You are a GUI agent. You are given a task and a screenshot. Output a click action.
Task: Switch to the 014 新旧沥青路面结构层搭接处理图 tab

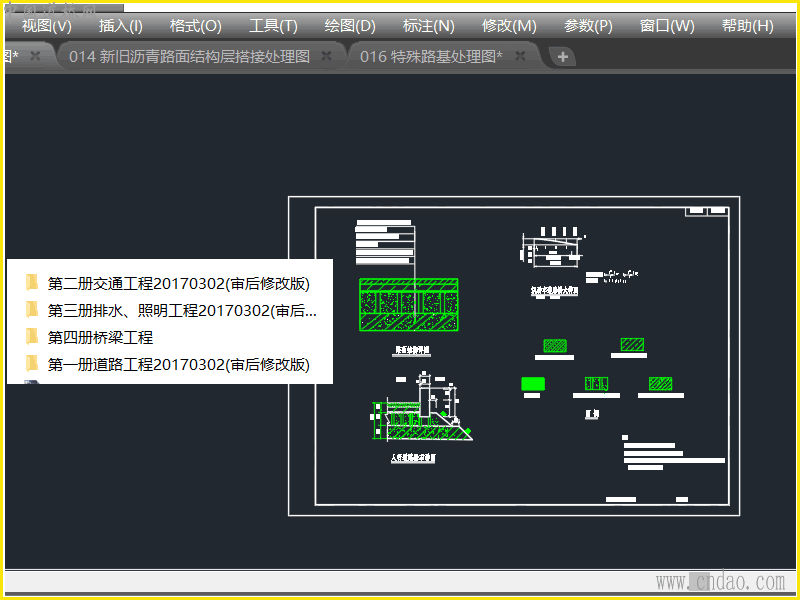[189, 56]
